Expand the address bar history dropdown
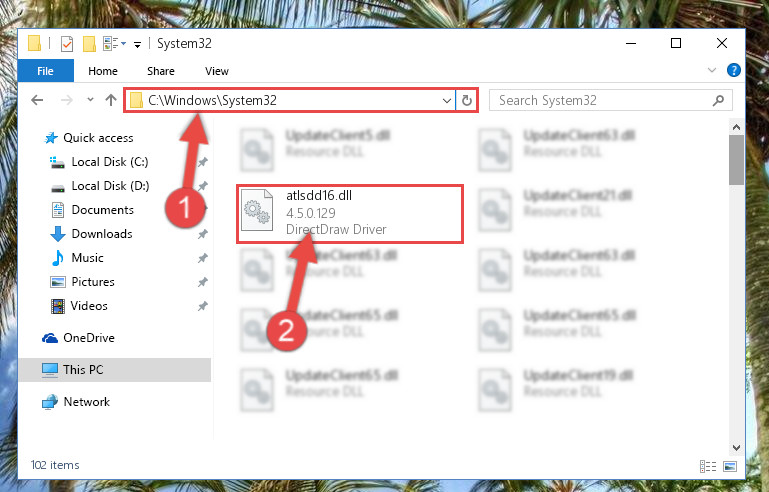769x492 pixels. tap(446, 101)
